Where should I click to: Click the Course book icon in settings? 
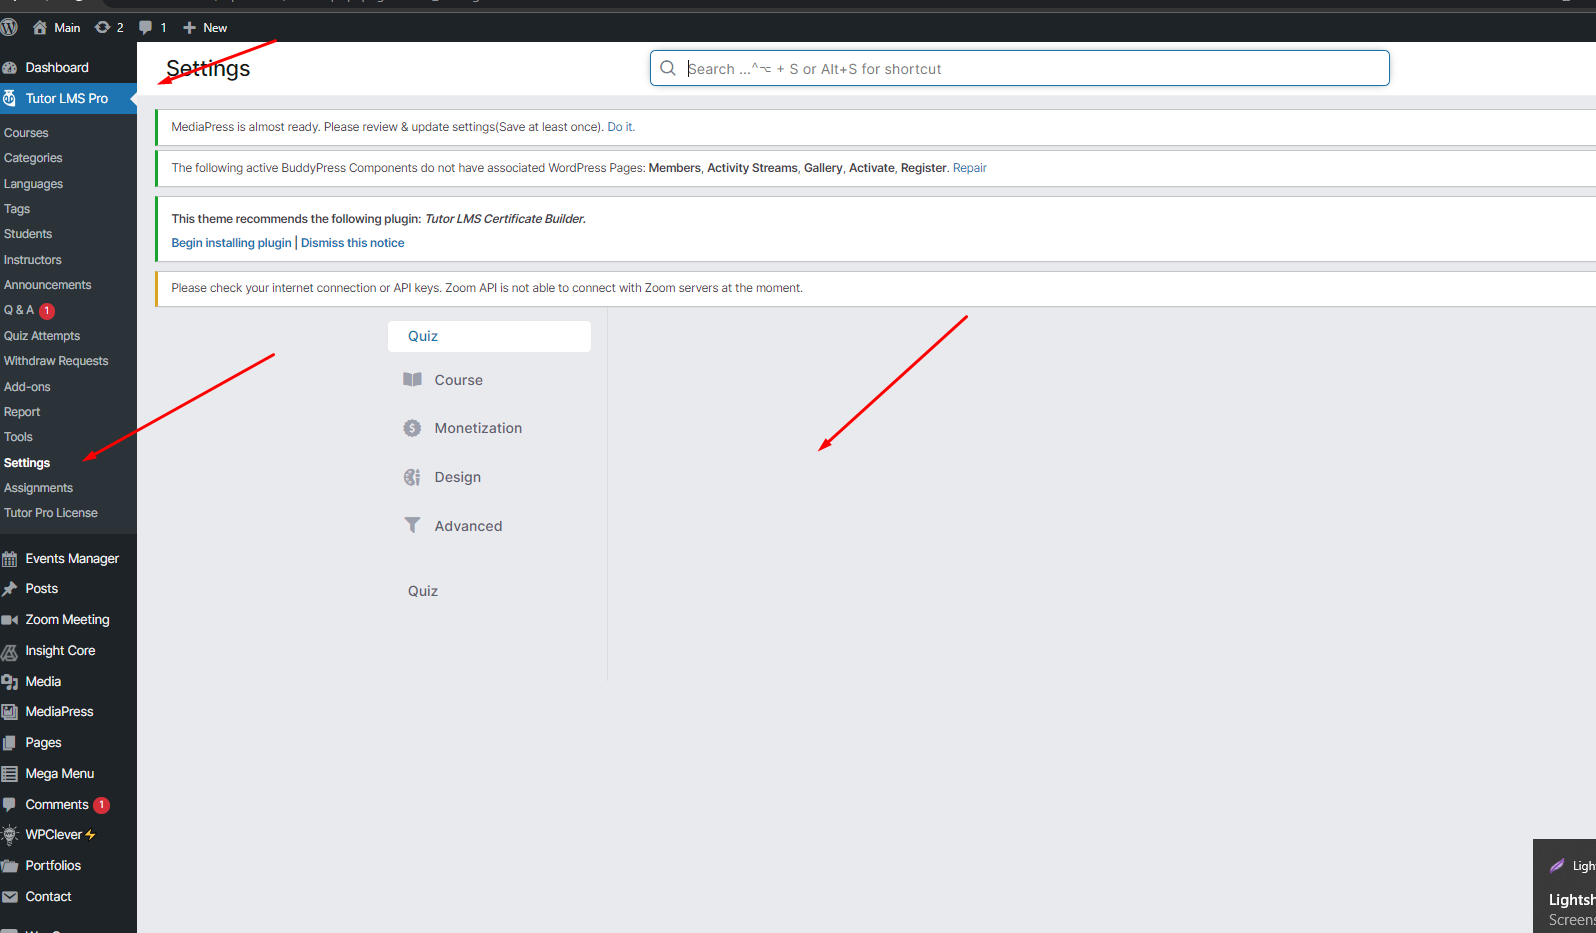point(412,380)
